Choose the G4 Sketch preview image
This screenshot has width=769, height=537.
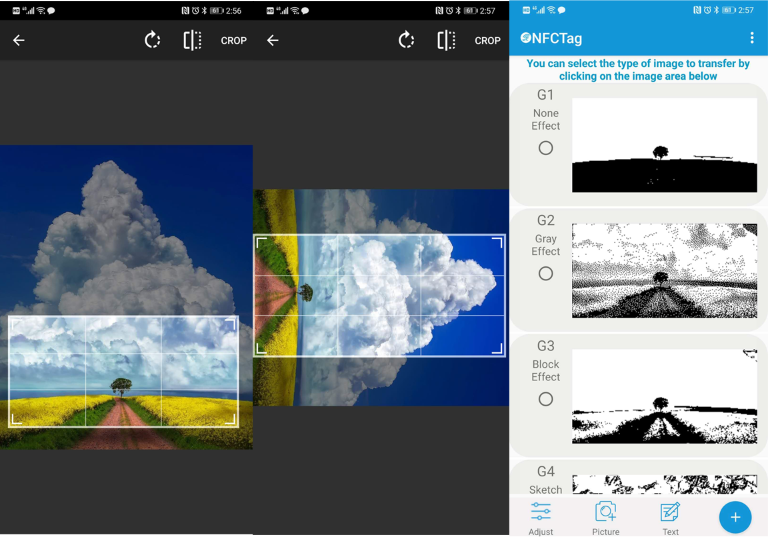coord(665,484)
